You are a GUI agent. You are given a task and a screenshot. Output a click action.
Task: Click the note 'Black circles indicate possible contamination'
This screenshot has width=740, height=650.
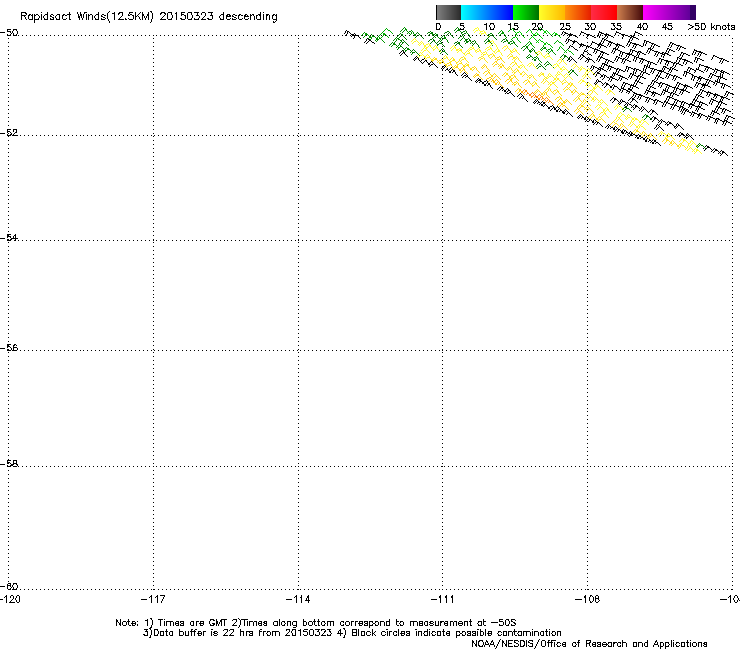[x=456, y=633]
